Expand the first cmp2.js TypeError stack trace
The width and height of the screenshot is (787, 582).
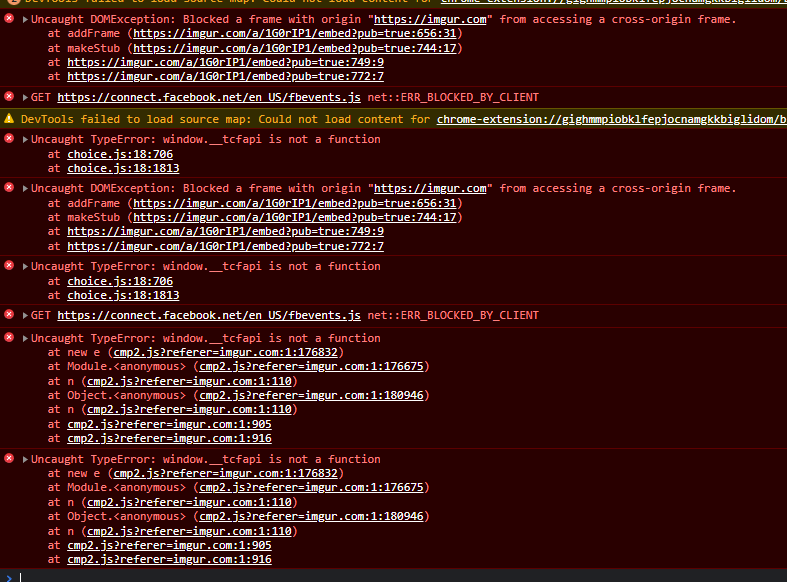(25, 339)
